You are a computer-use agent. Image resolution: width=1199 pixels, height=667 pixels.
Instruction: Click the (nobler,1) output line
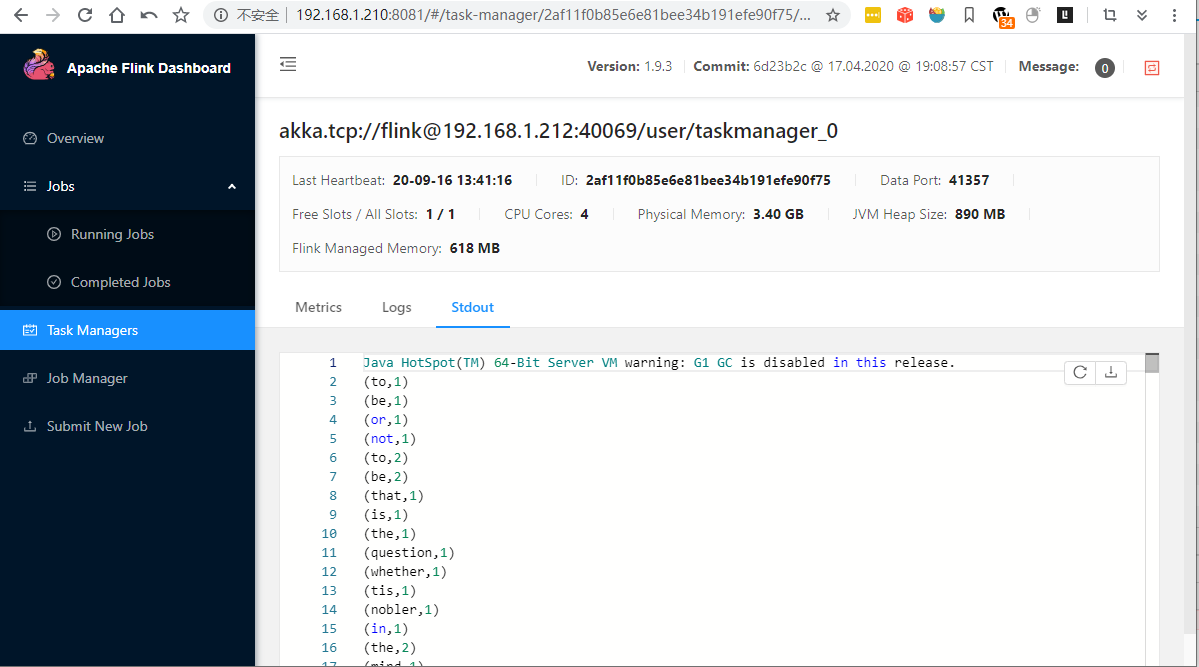click(x=401, y=610)
